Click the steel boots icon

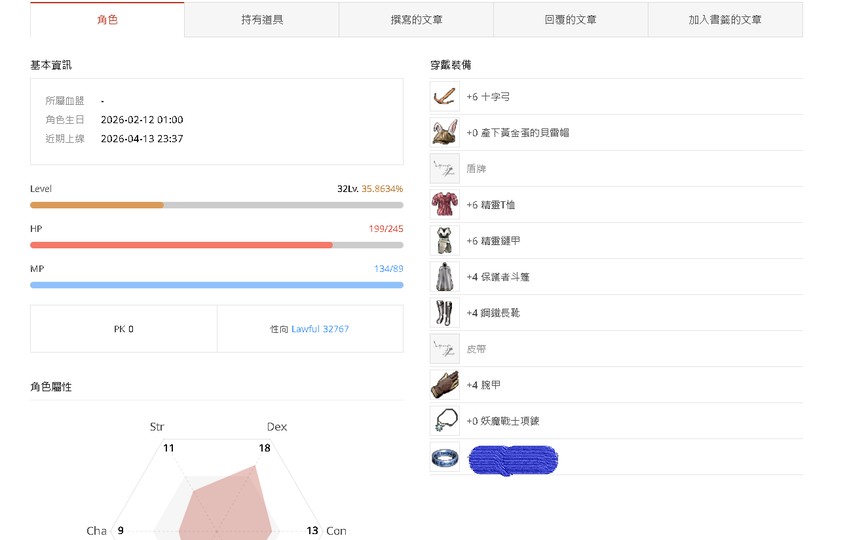point(445,313)
